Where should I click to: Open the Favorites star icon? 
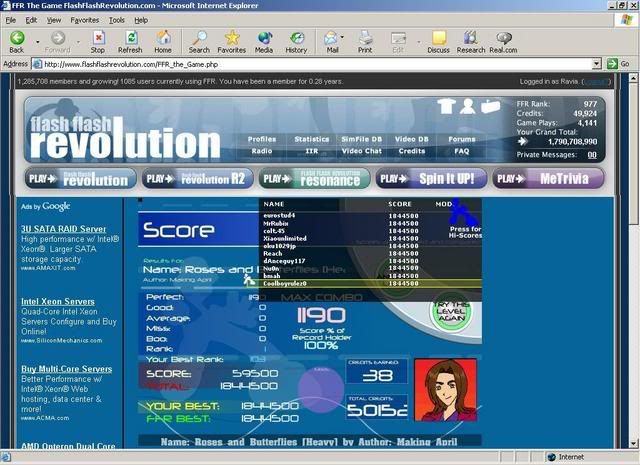[231, 39]
